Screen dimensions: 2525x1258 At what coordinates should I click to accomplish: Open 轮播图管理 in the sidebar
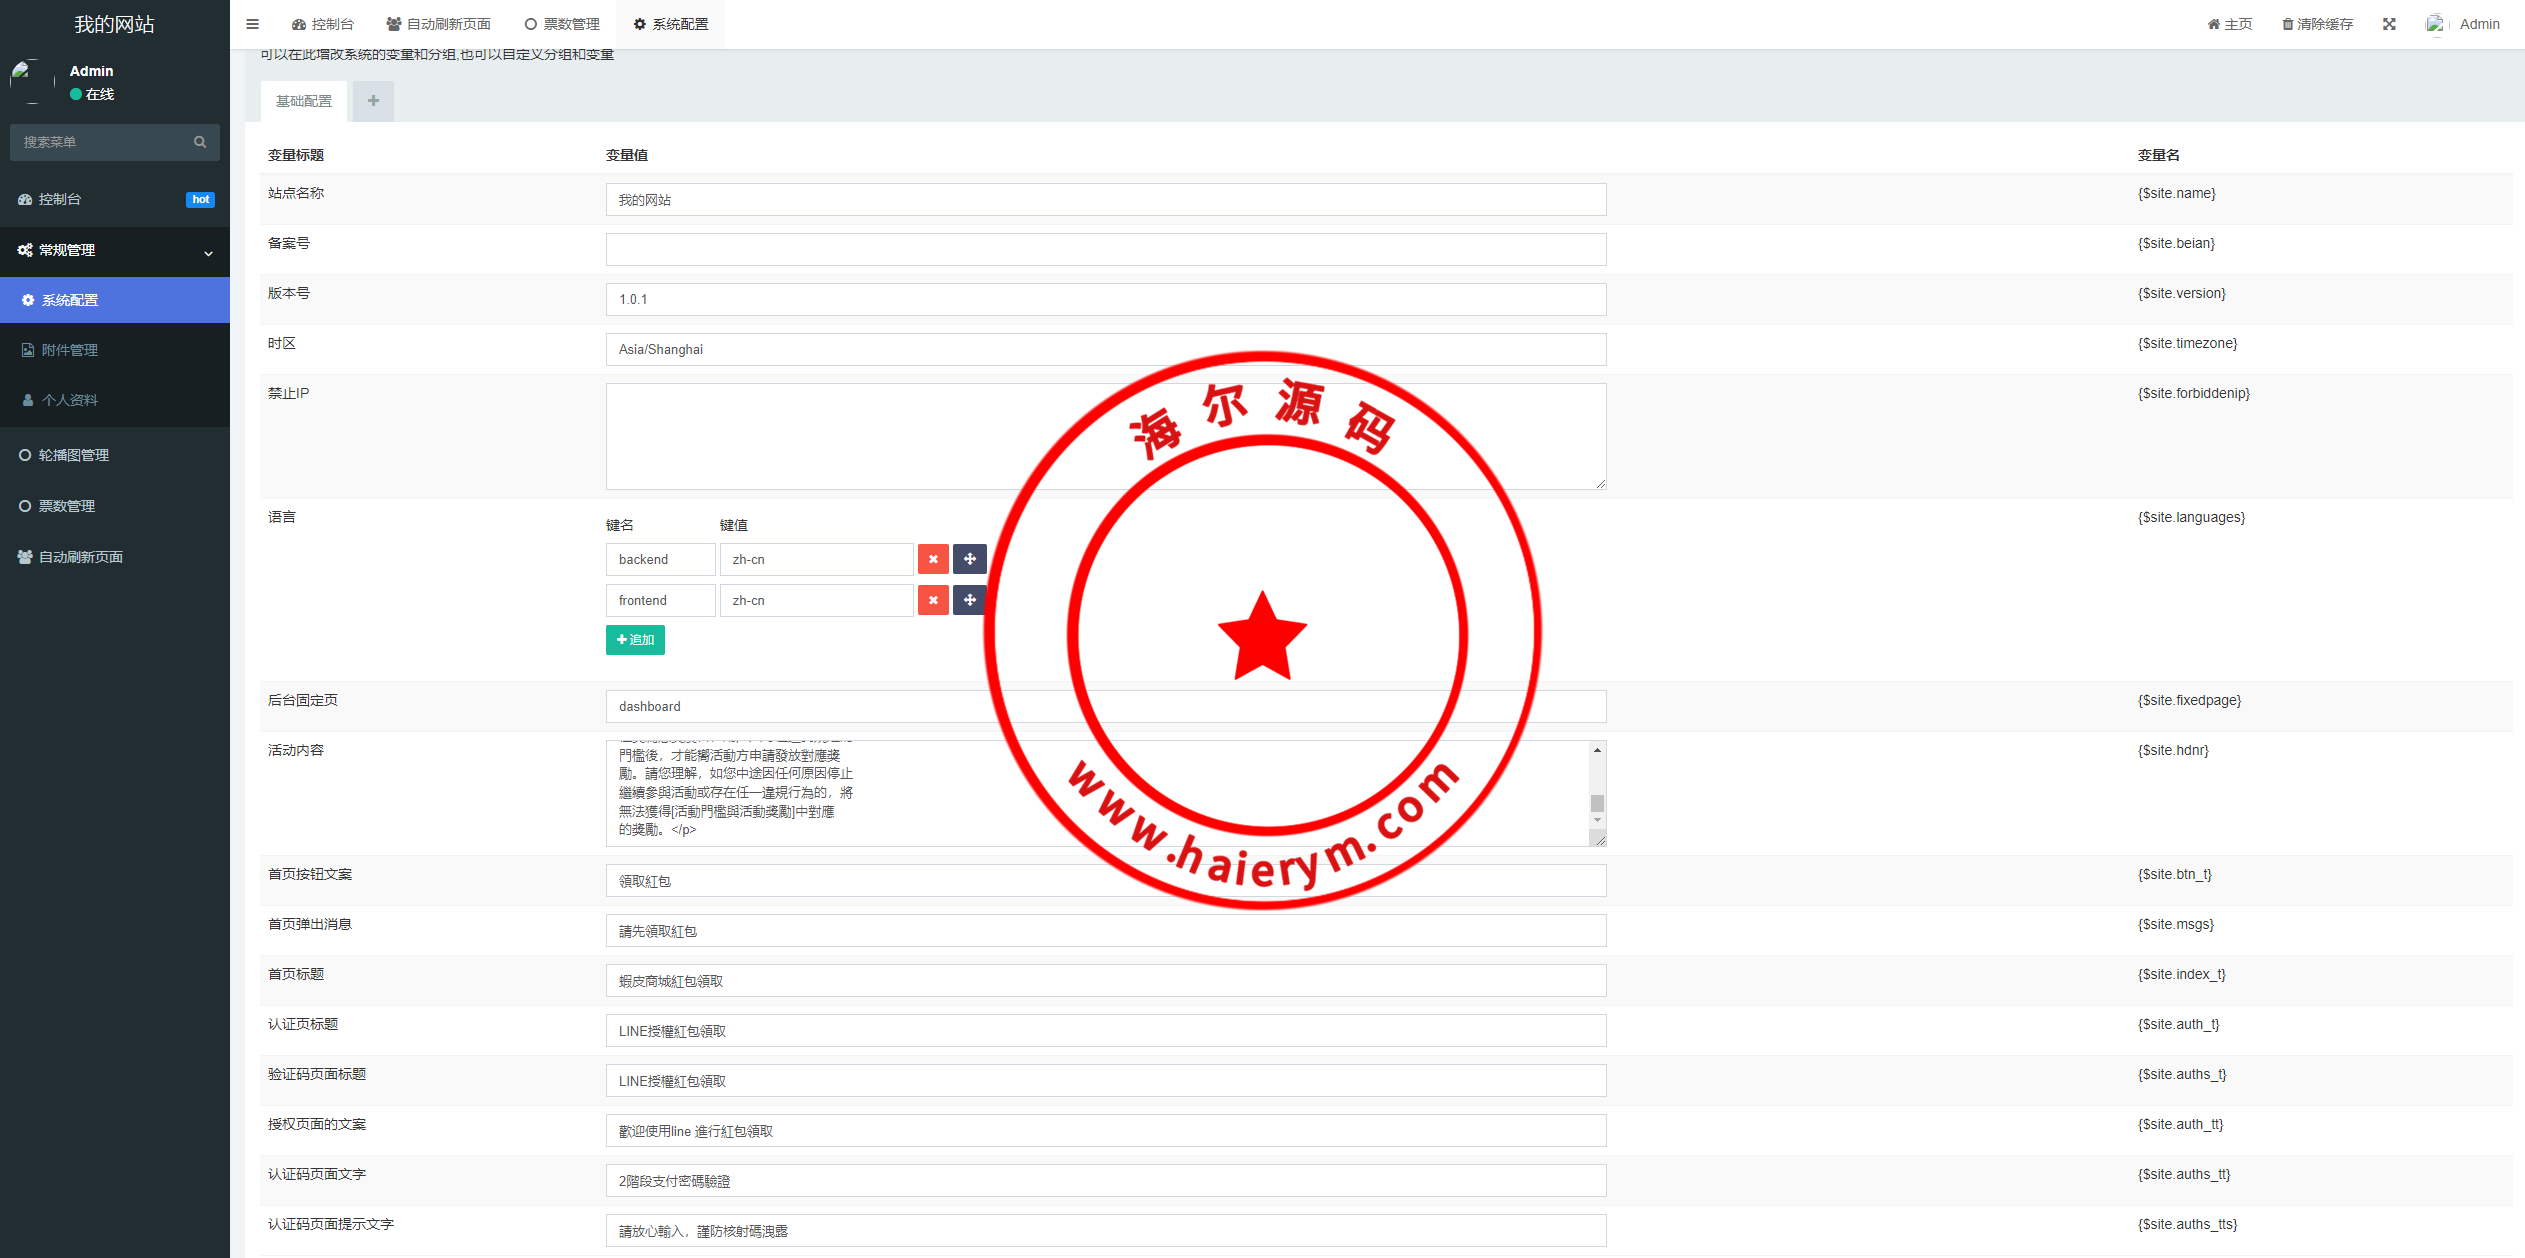pyautogui.click(x=74, y=455)
